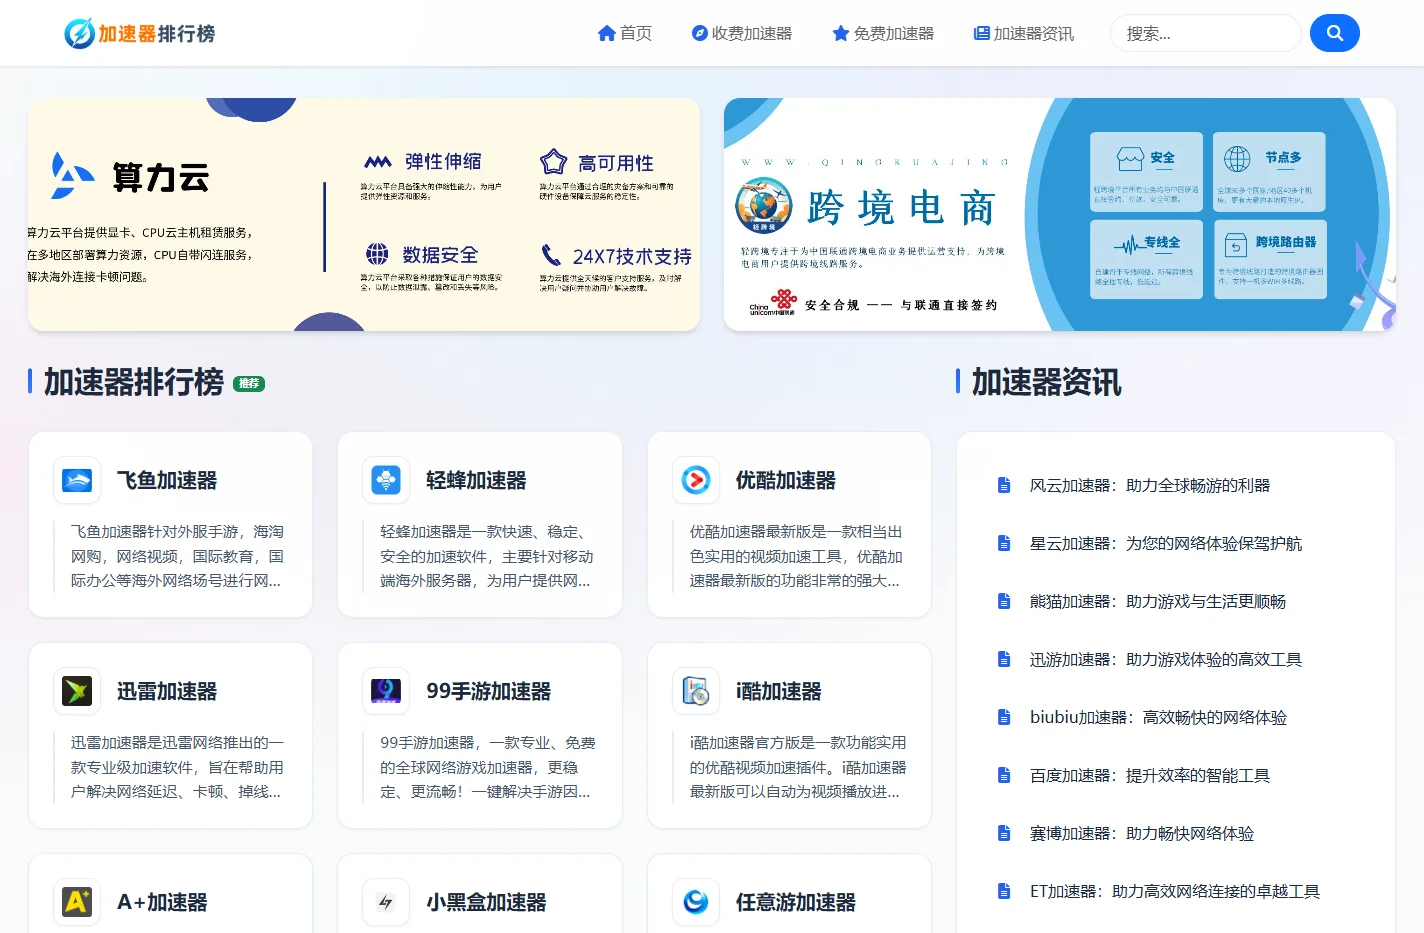The width and height of the screenshot is (1424, 933).
Task: Open the 跨境电商 banner advertisement
Action: 1060,214
